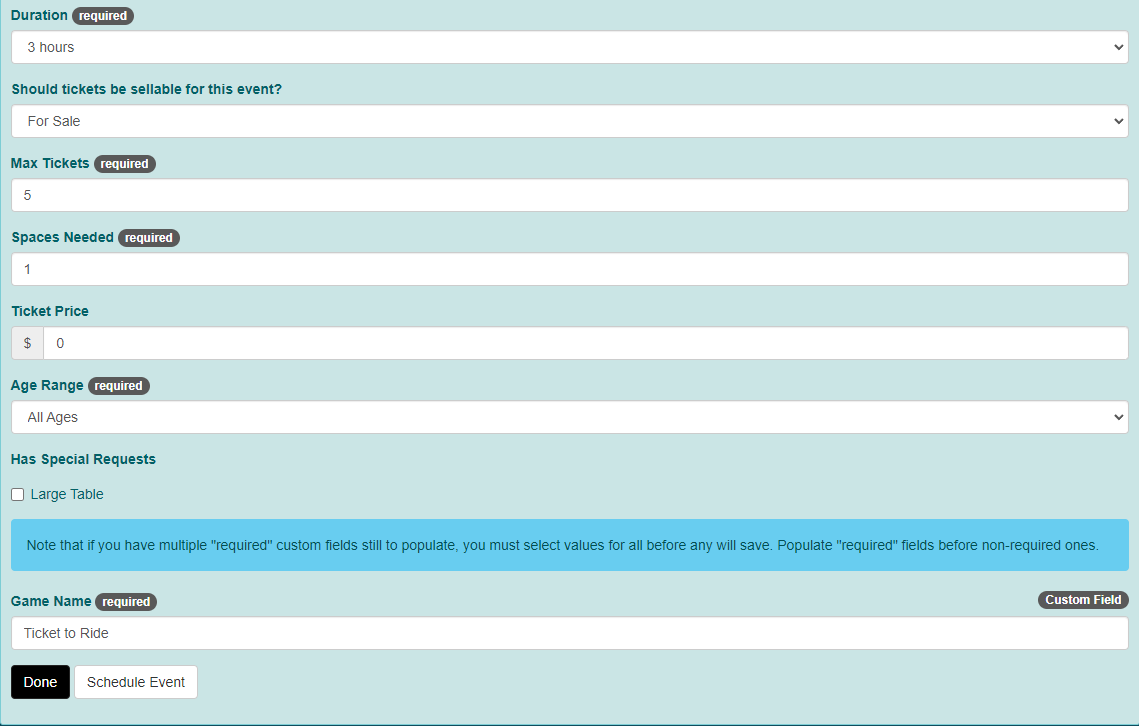The height and width of the screenshot is (726, 1139).
Task: Click the required badge next to Spaces Needed
Action: coord(149,238)
